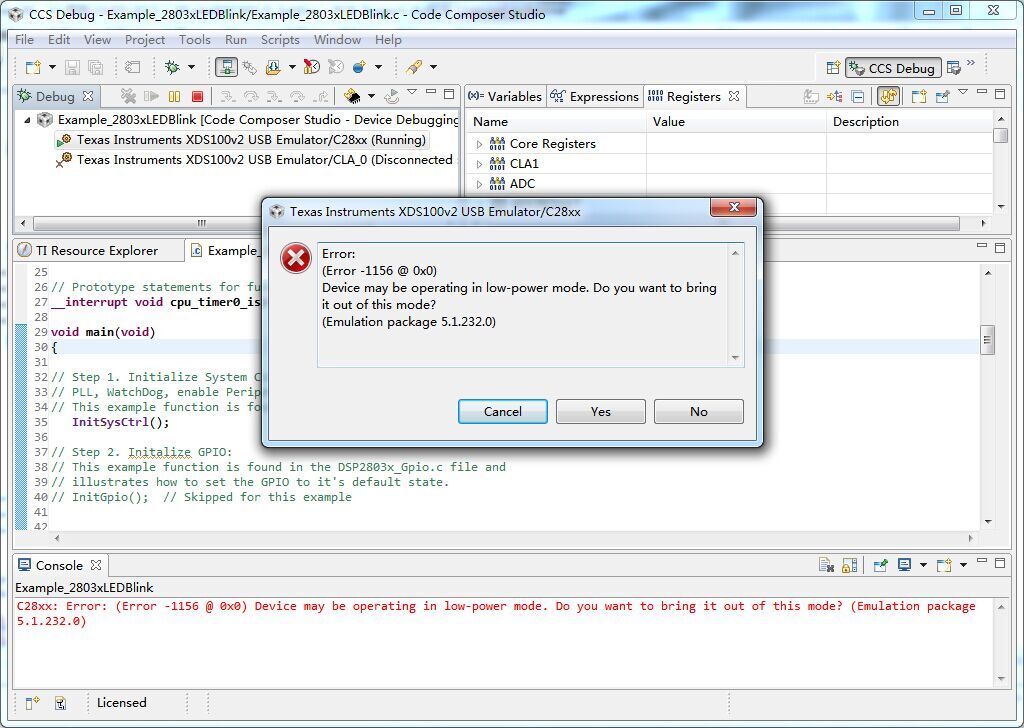
Task: Click the Load Program folder icon
Action: 273,67
